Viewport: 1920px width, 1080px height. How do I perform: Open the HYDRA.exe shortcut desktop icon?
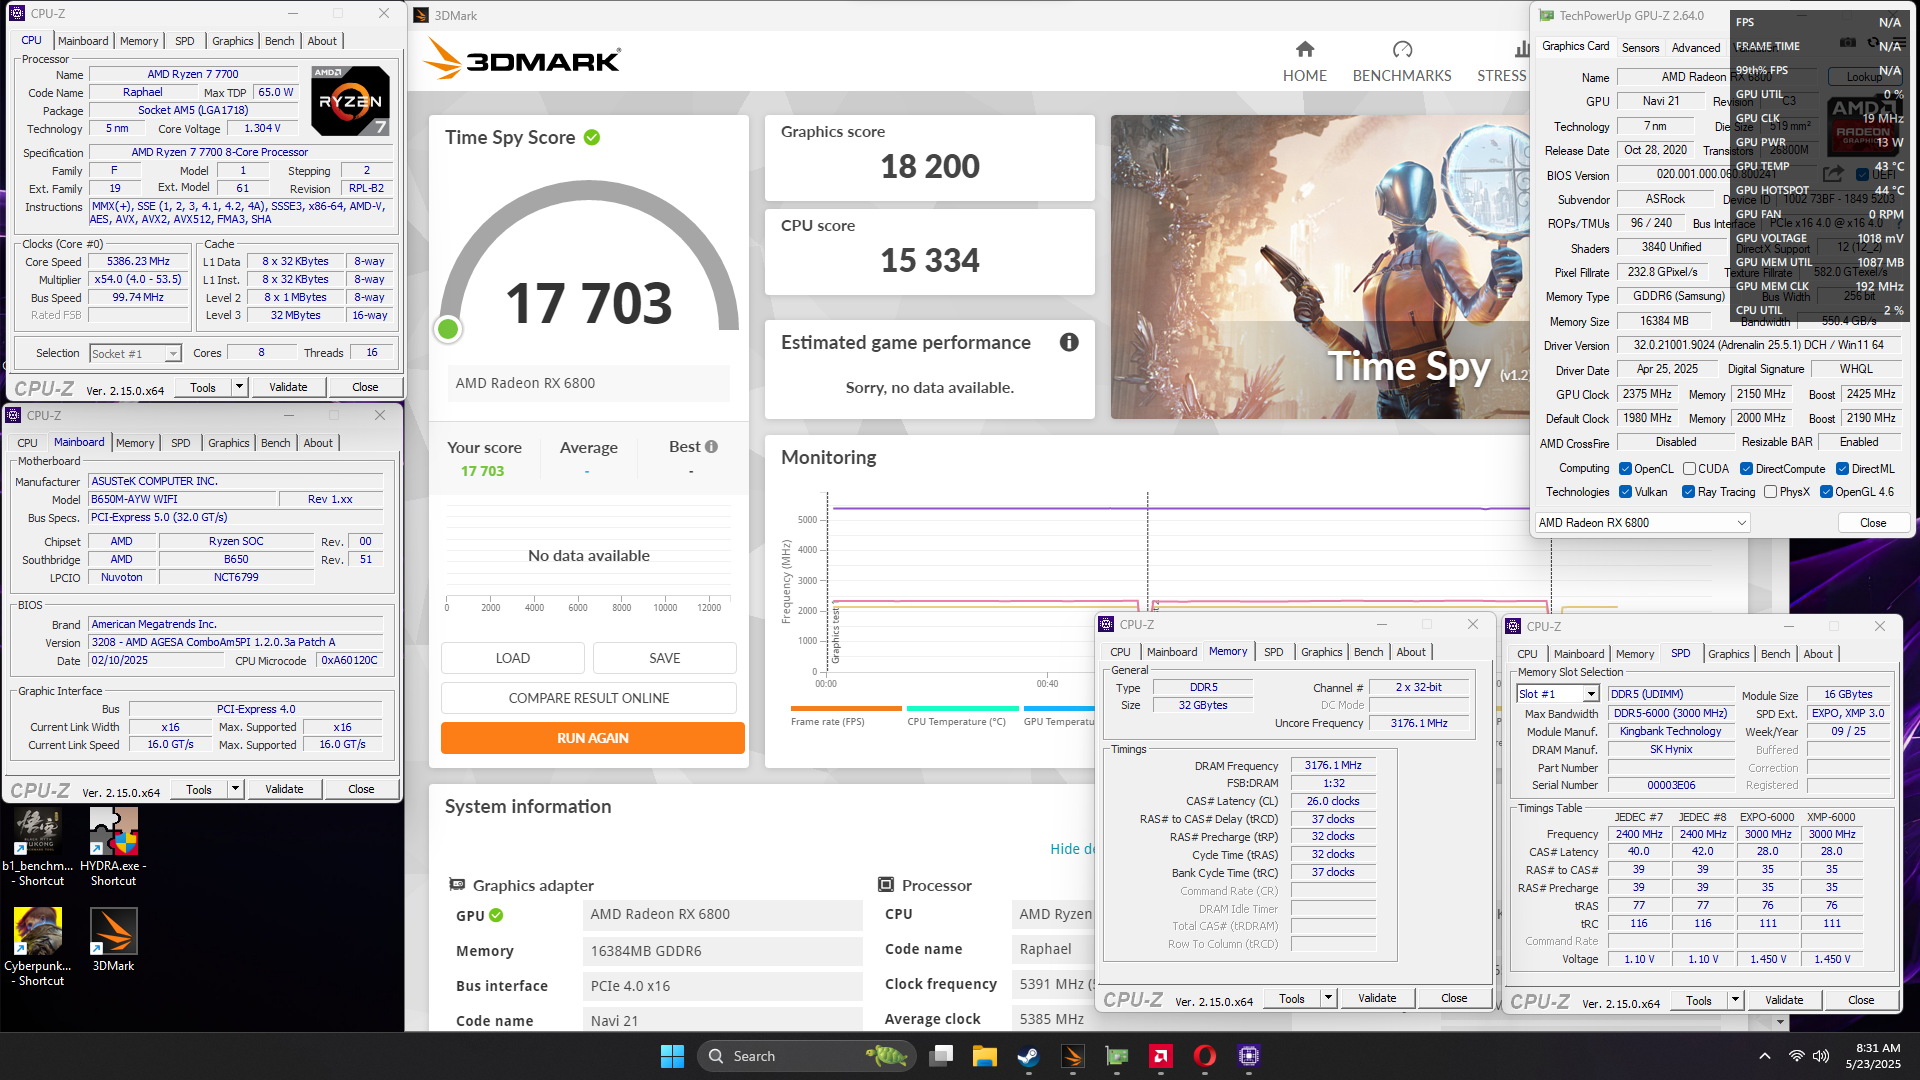[x=113, y=847]
